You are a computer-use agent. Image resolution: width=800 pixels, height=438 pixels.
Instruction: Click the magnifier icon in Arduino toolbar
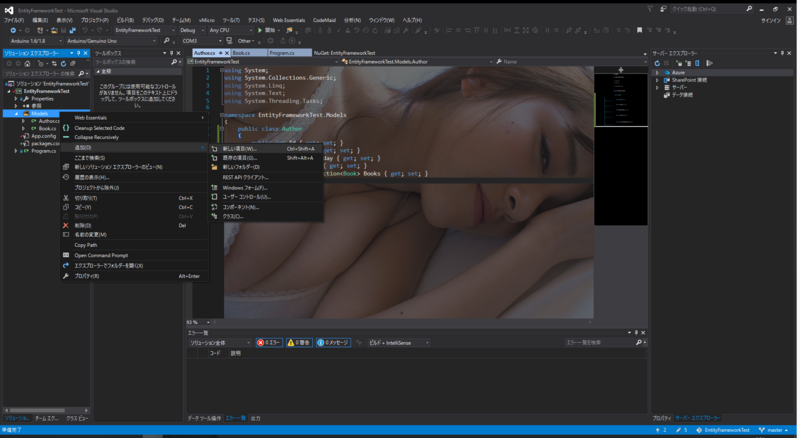click(166, 41)
